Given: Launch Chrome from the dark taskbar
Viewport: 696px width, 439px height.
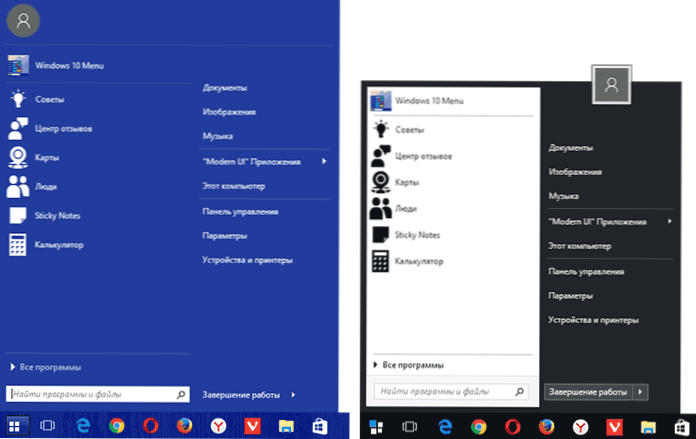Looking at the screenshot, I should (478, 427).
